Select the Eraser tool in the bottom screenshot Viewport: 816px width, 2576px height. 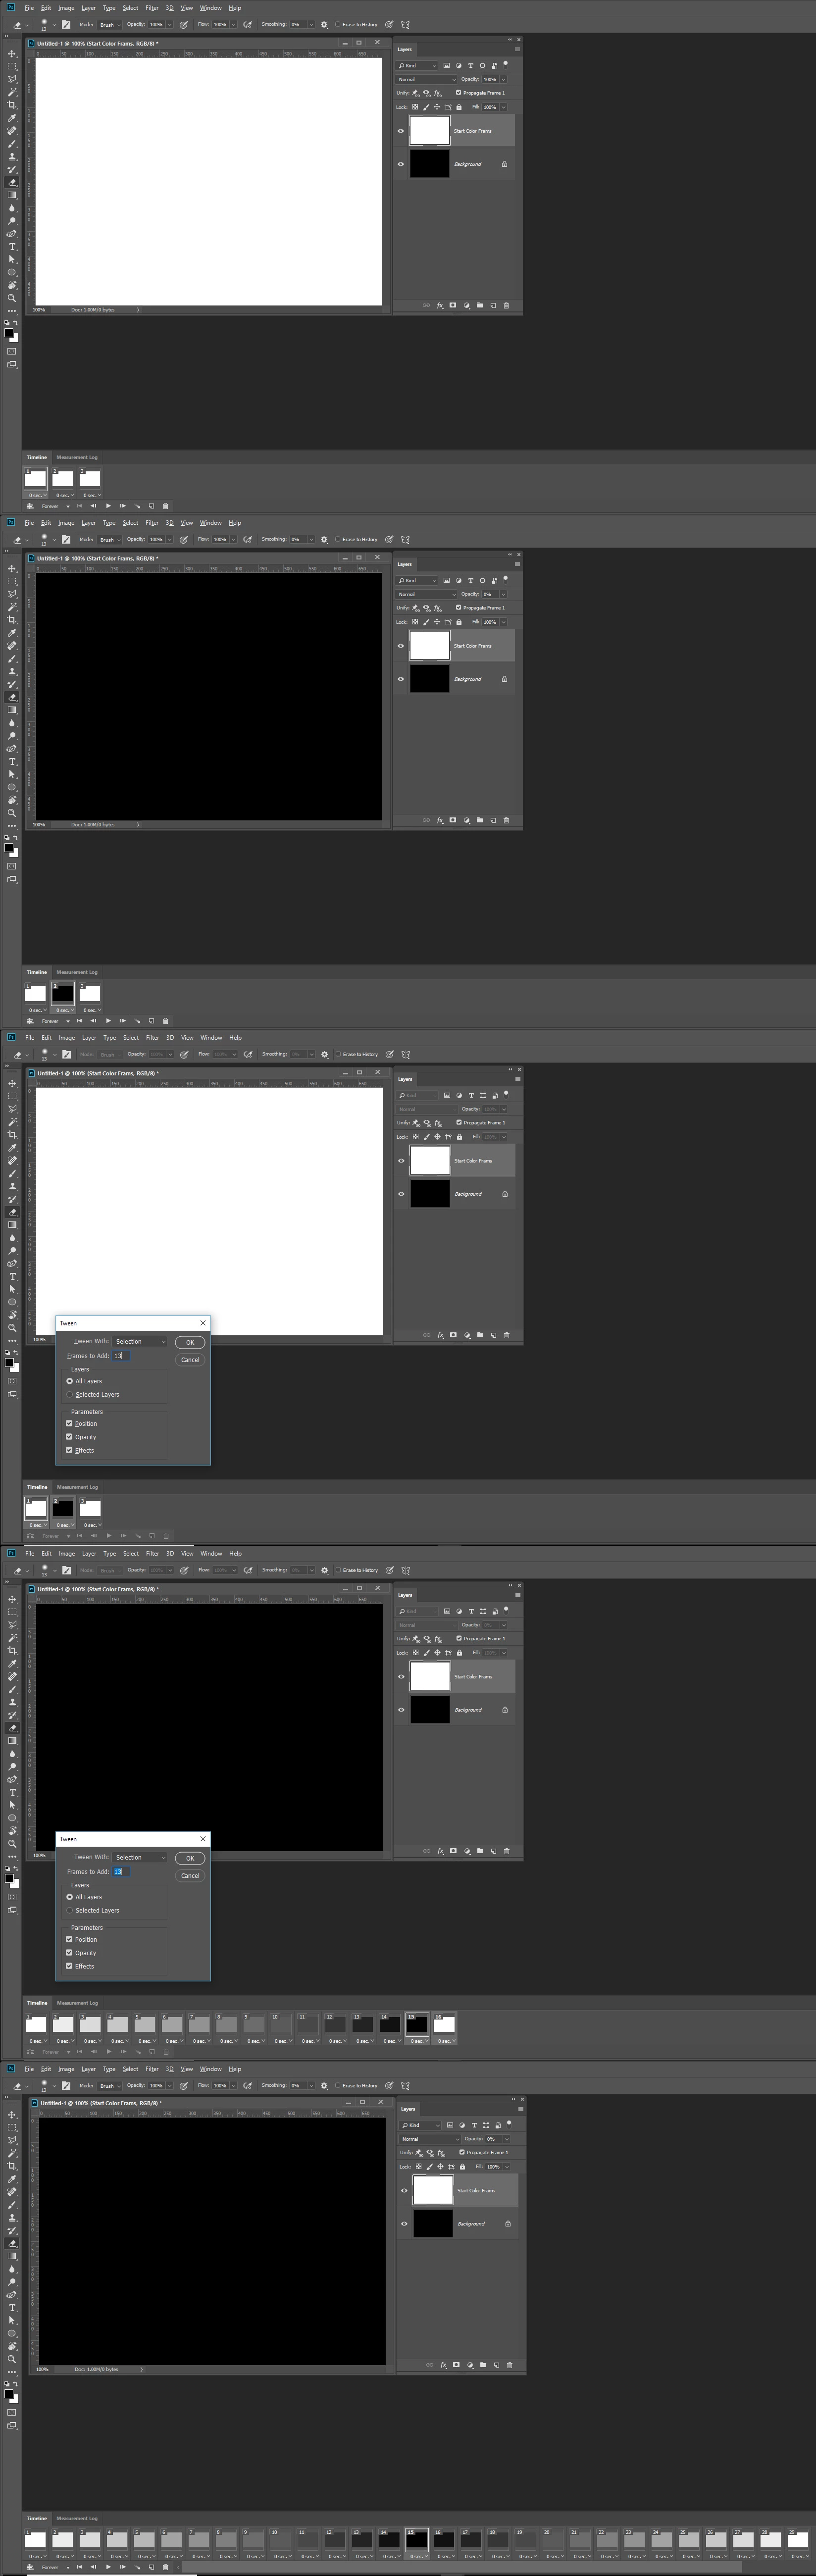pos(12,2243)
